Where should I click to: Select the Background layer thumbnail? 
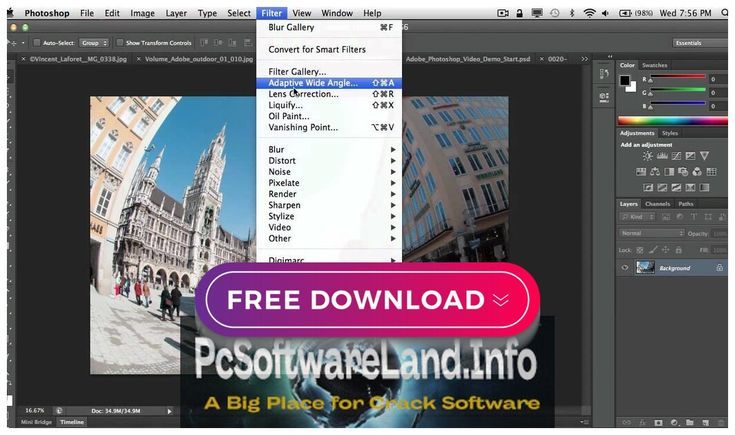pos(645,268)
